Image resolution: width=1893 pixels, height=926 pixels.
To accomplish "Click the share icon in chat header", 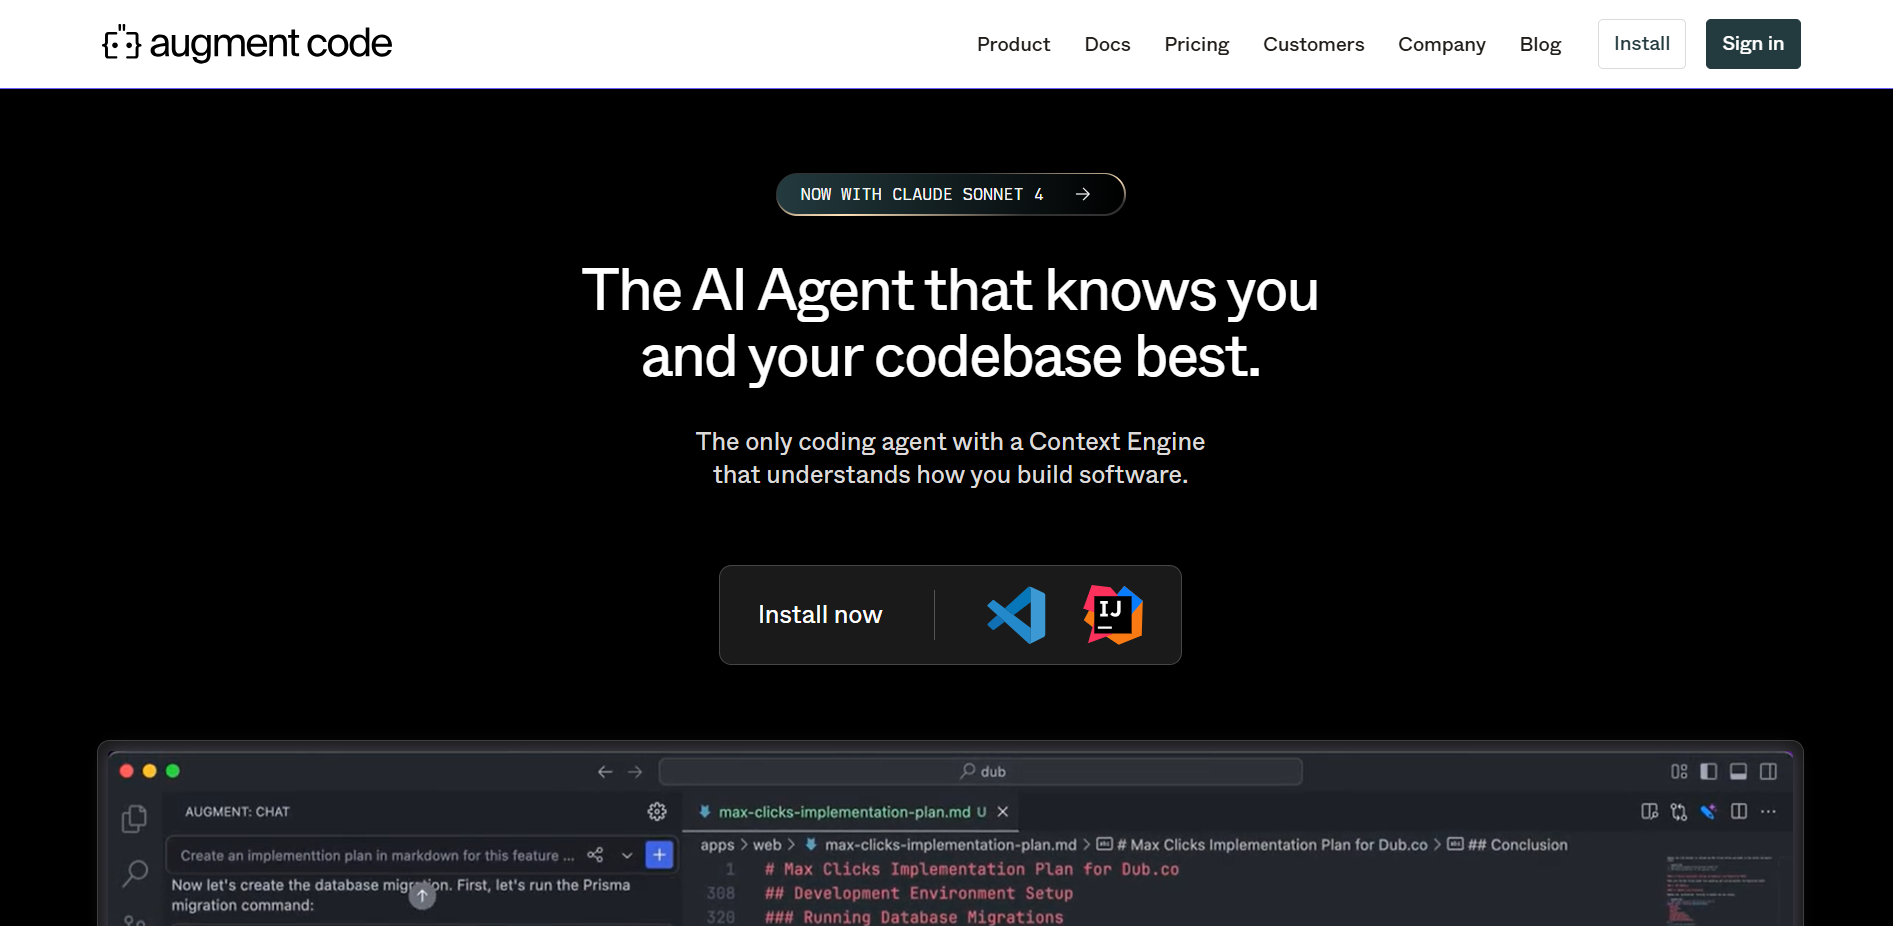I will point(595,855).
